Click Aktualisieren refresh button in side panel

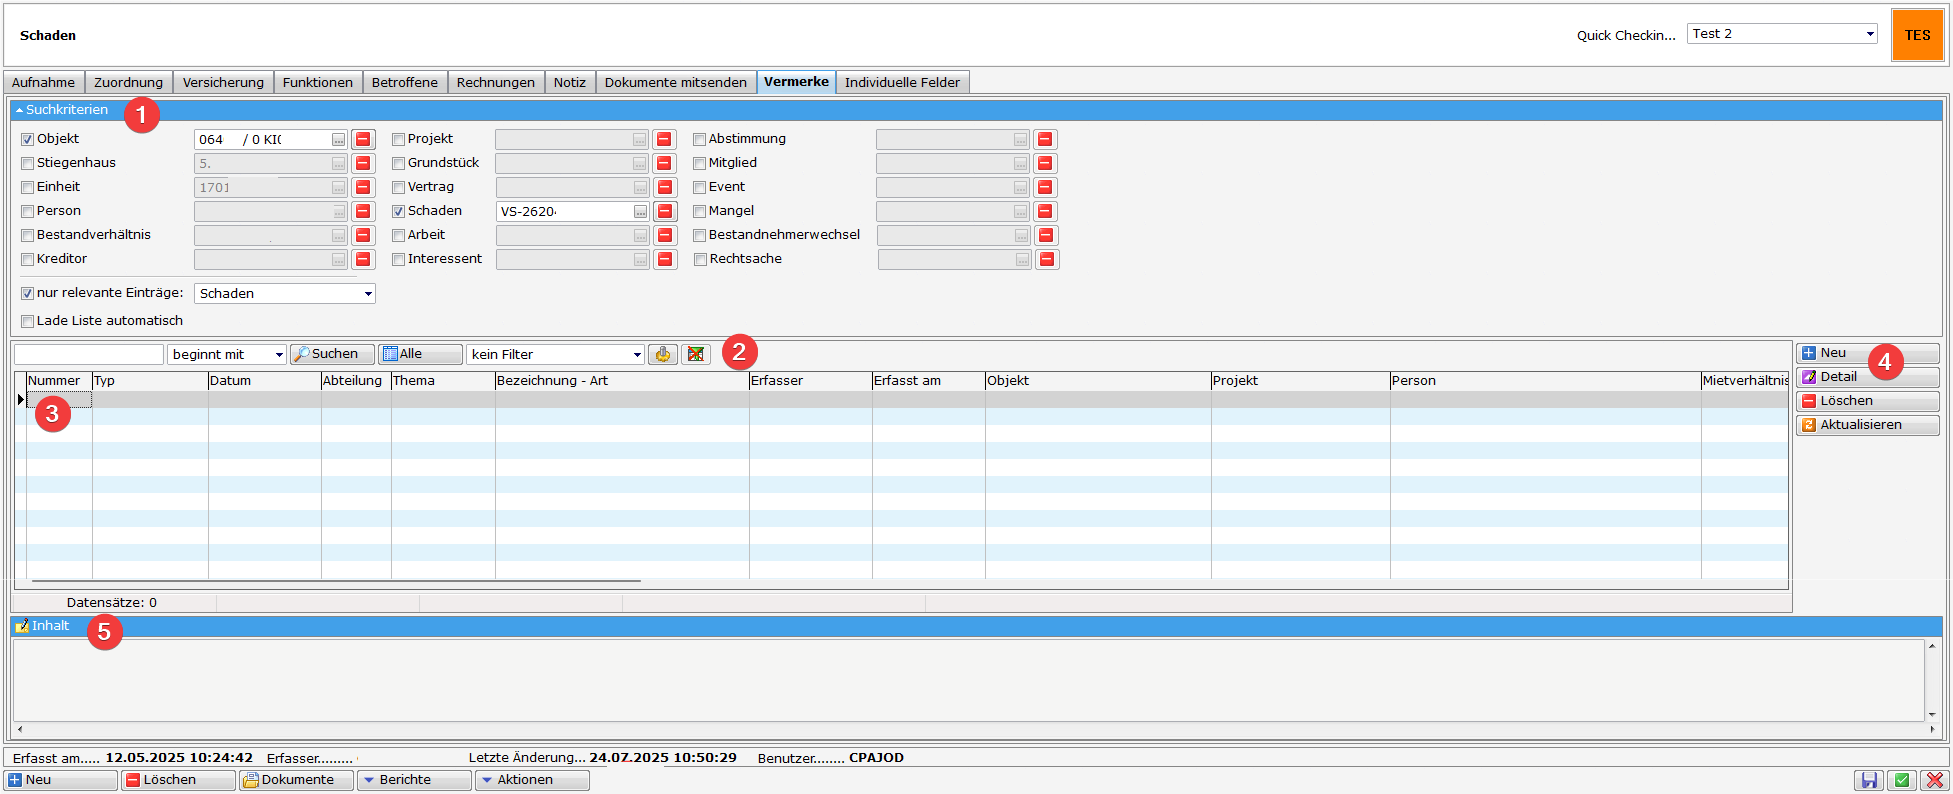tap(1866, 425)
